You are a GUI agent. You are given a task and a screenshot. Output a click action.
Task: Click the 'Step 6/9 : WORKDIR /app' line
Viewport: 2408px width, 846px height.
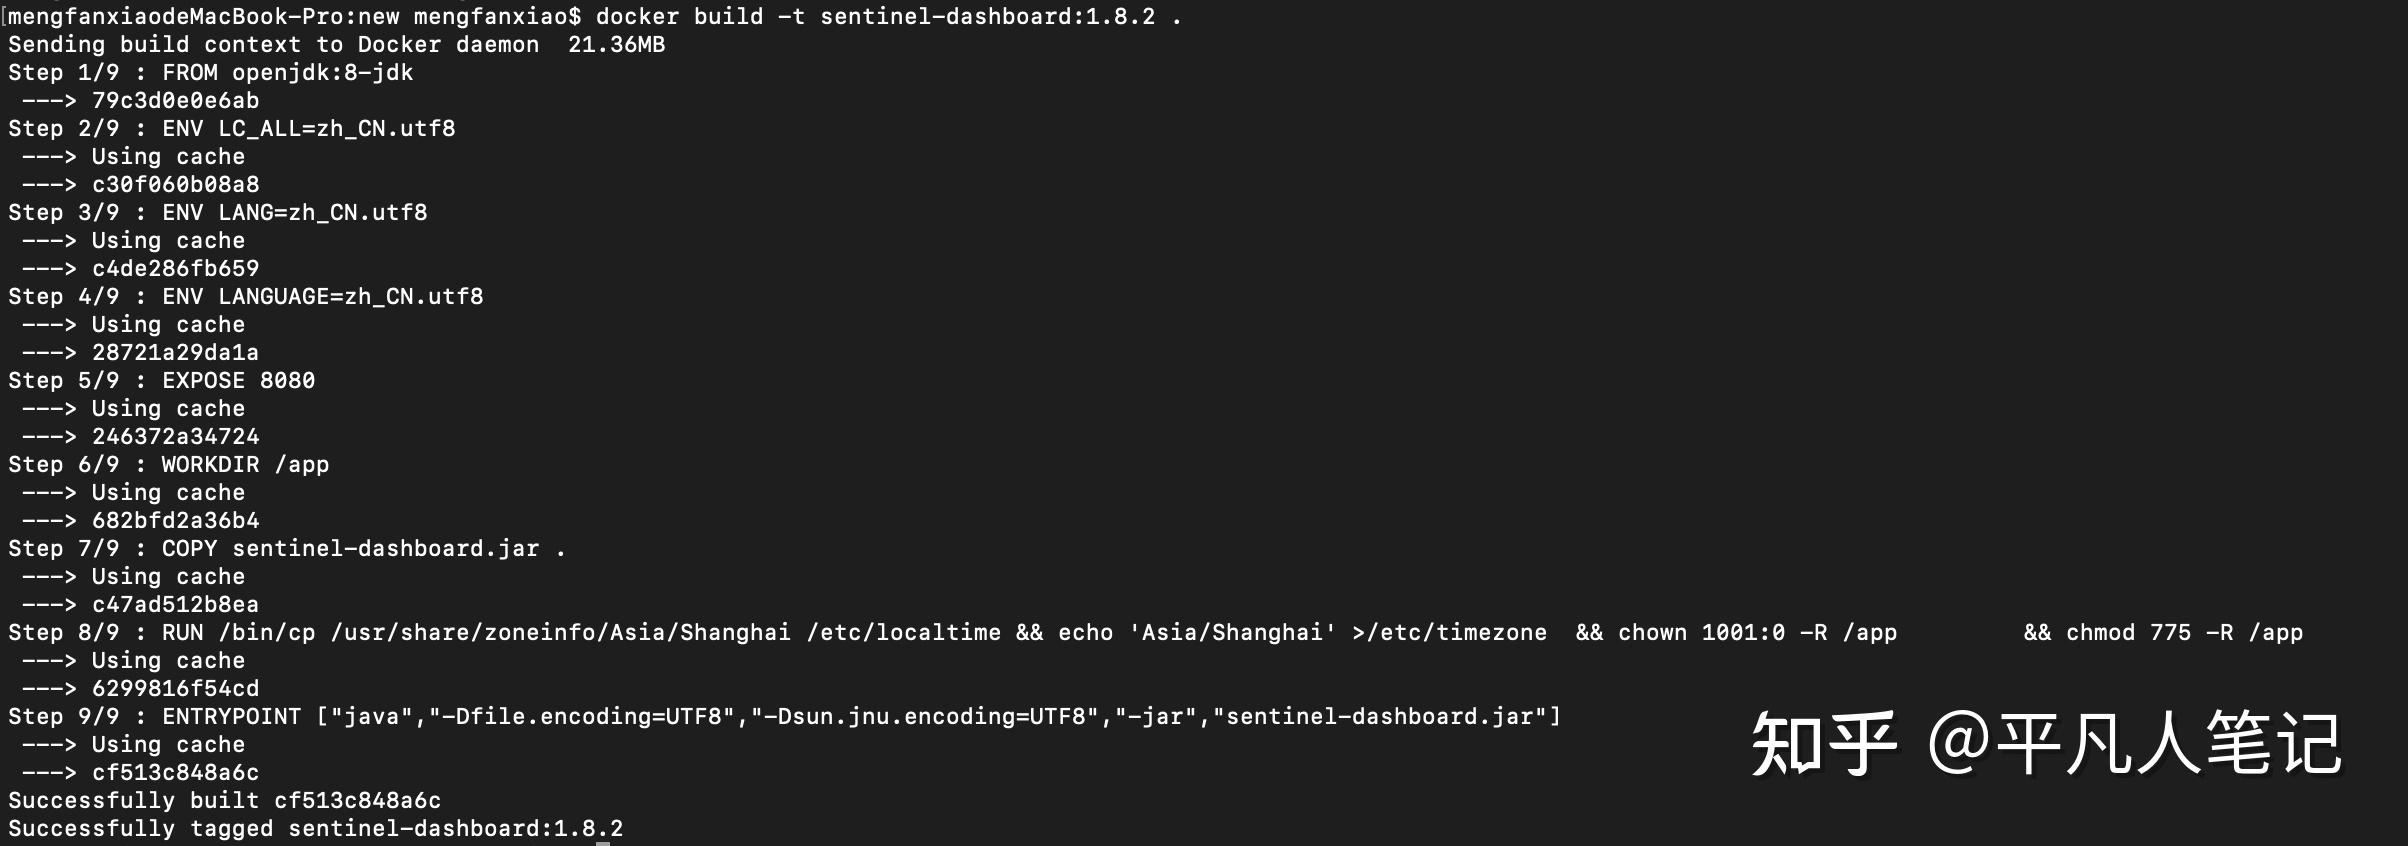(x=169, y=465)
